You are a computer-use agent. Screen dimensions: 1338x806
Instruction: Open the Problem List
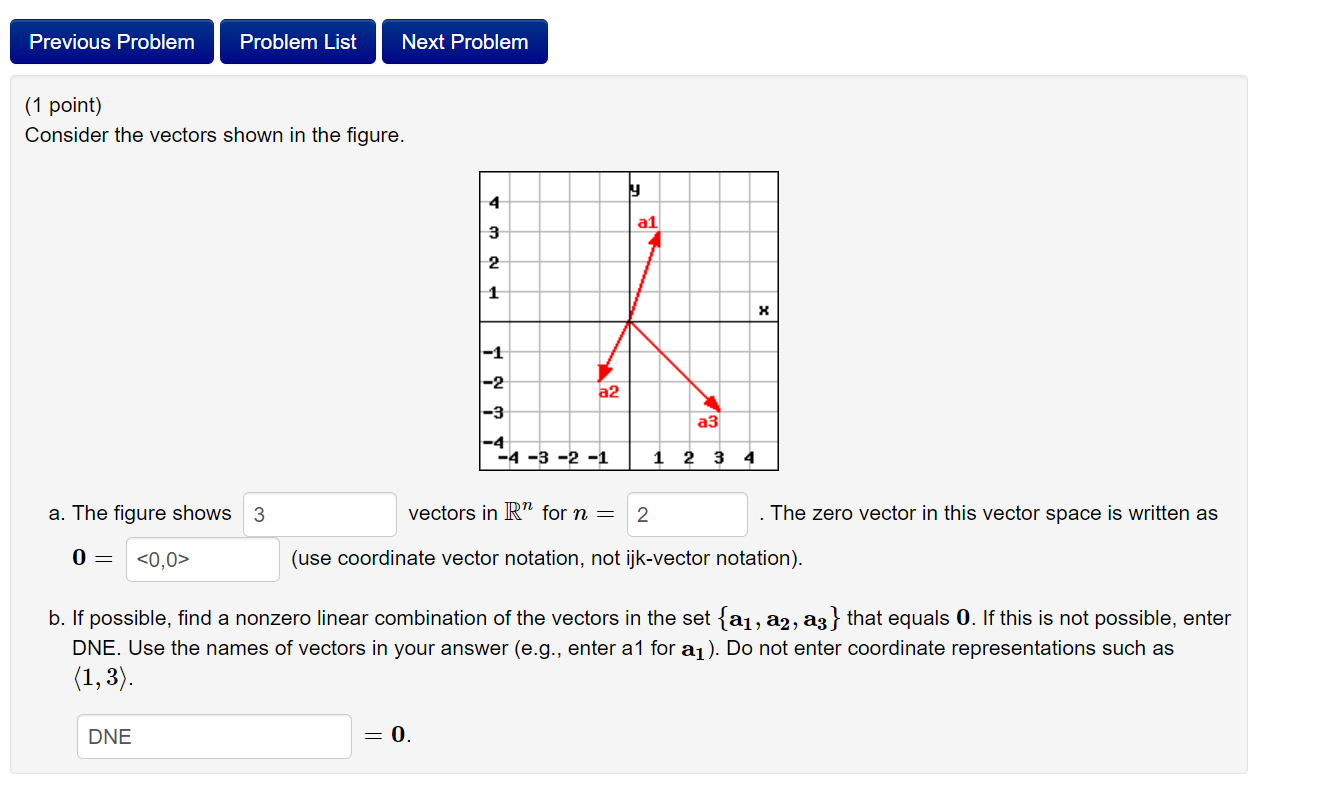tap(297, 41)
